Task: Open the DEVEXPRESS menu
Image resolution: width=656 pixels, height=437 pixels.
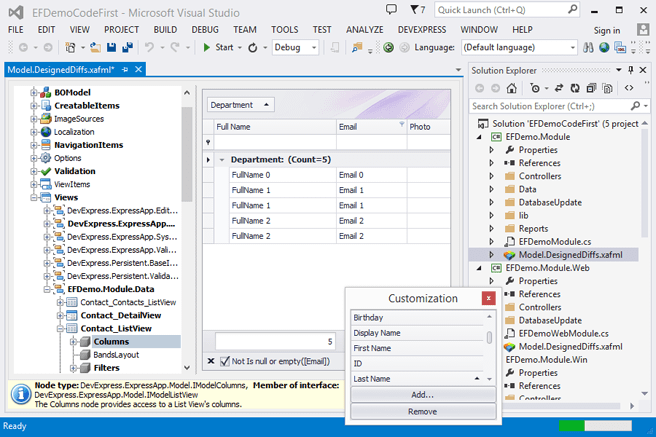Action: pos(424,30)
